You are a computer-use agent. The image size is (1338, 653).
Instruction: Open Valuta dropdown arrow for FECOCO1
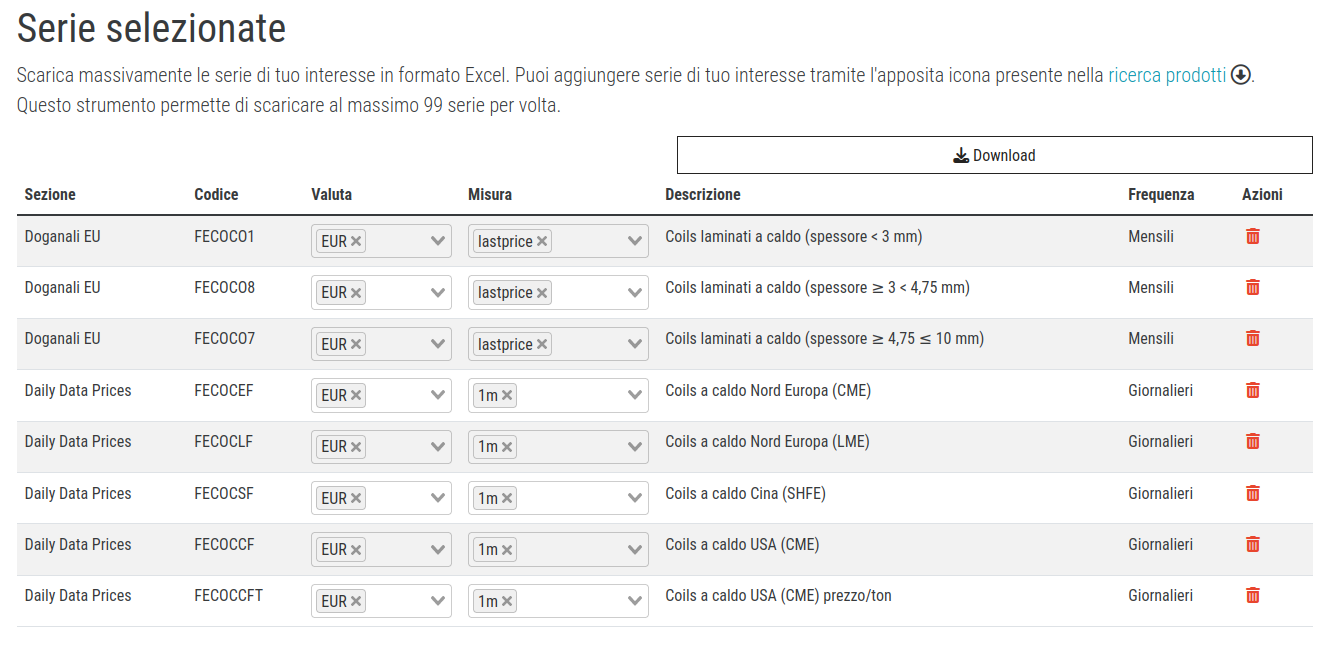tap(438, 241)
